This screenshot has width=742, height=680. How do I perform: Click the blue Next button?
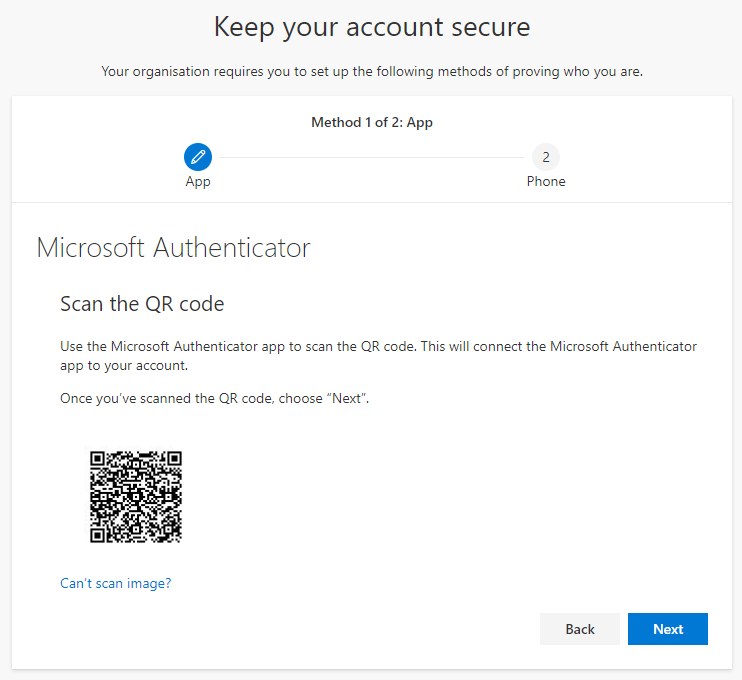pyautogui.click(x=668, y=629)
